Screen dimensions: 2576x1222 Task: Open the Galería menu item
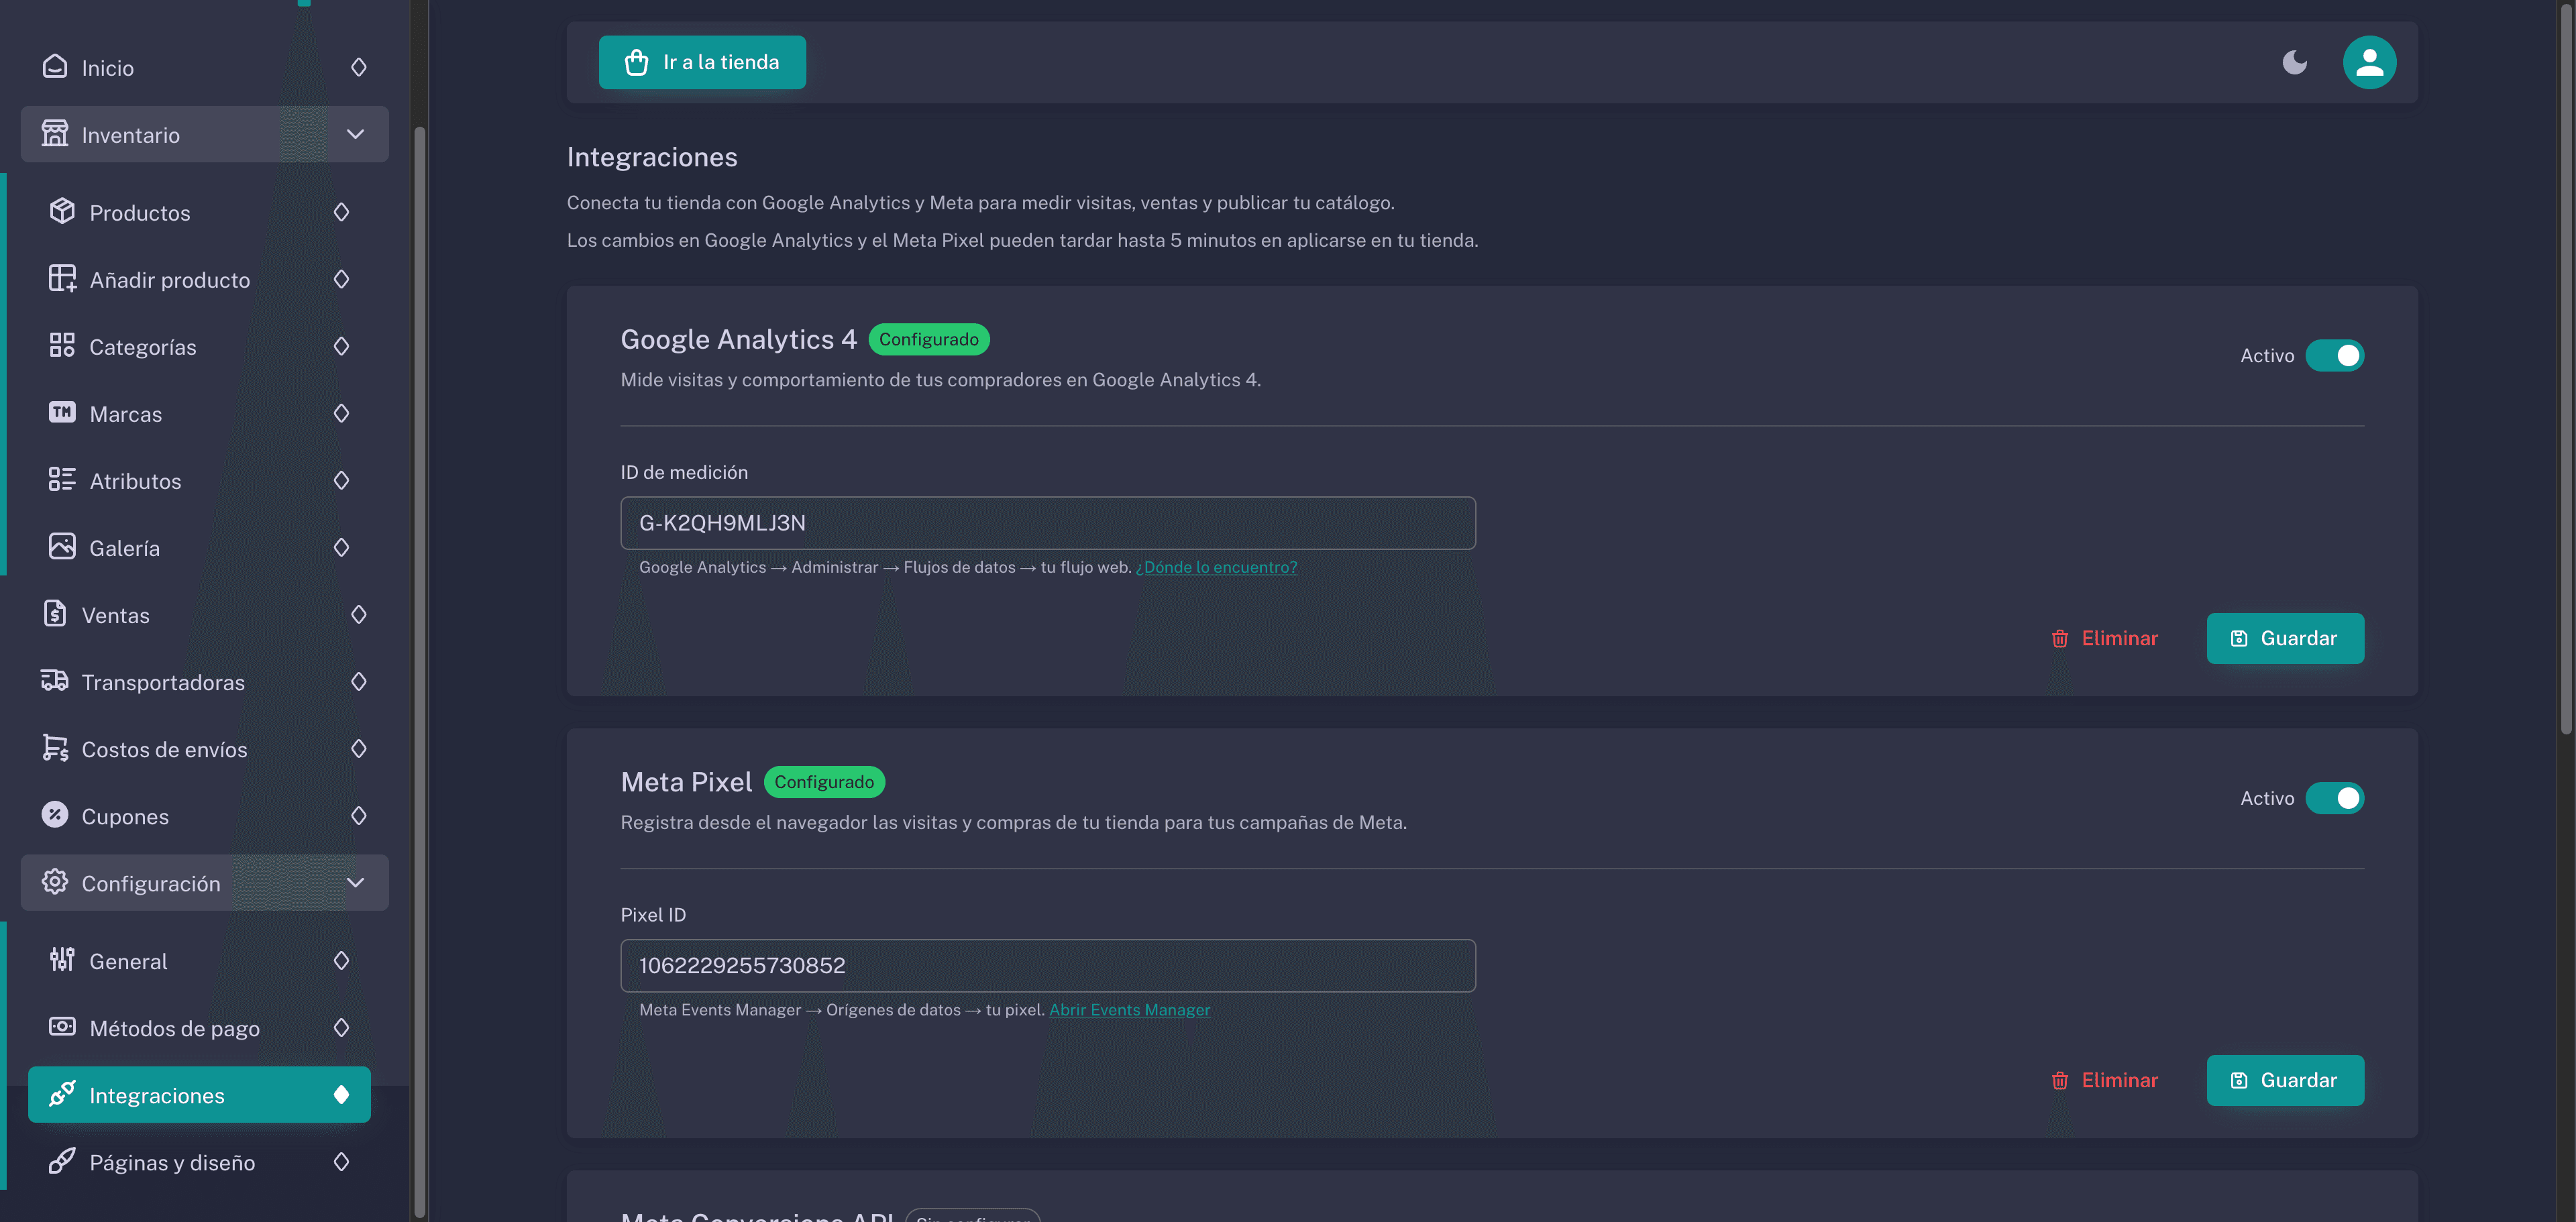pyautogui.click(x=199, y=547)
